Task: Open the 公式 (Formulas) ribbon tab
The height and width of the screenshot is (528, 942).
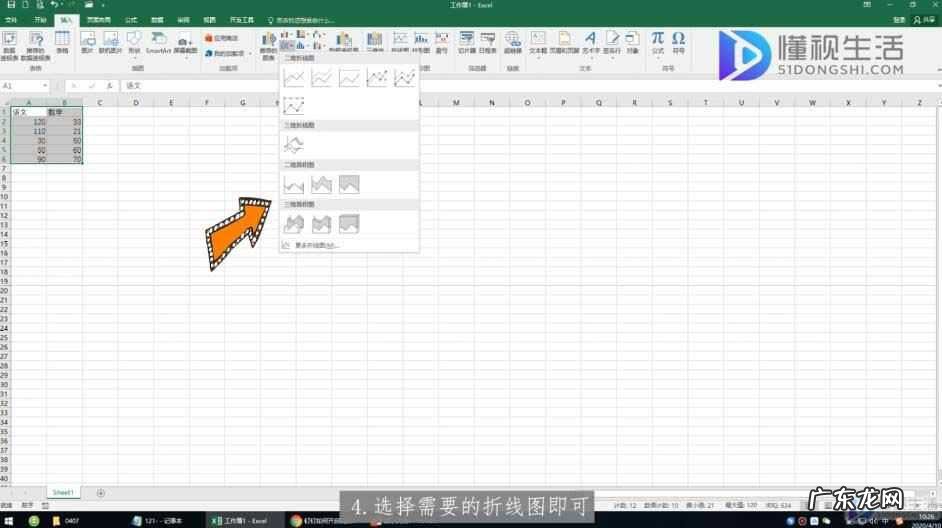Action: (x=130, y=19)
